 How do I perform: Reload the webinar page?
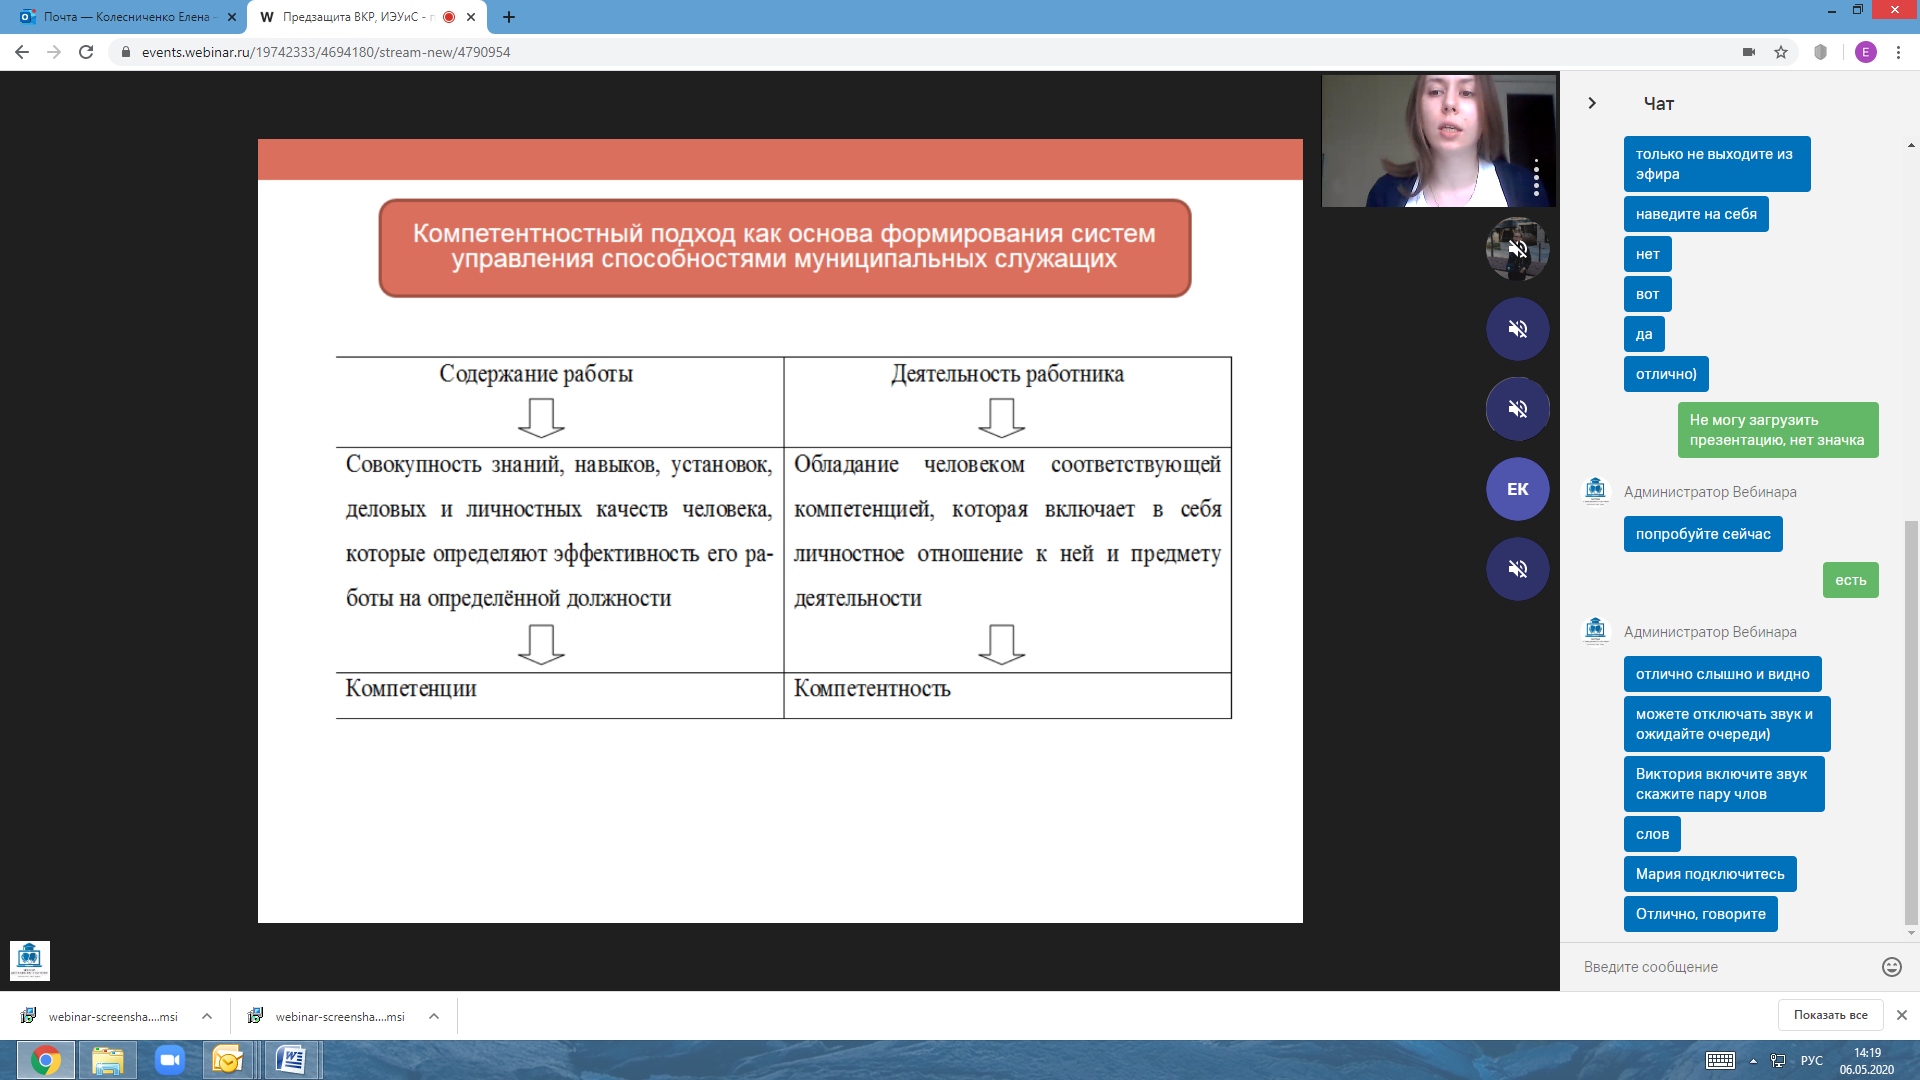(86, 52)
